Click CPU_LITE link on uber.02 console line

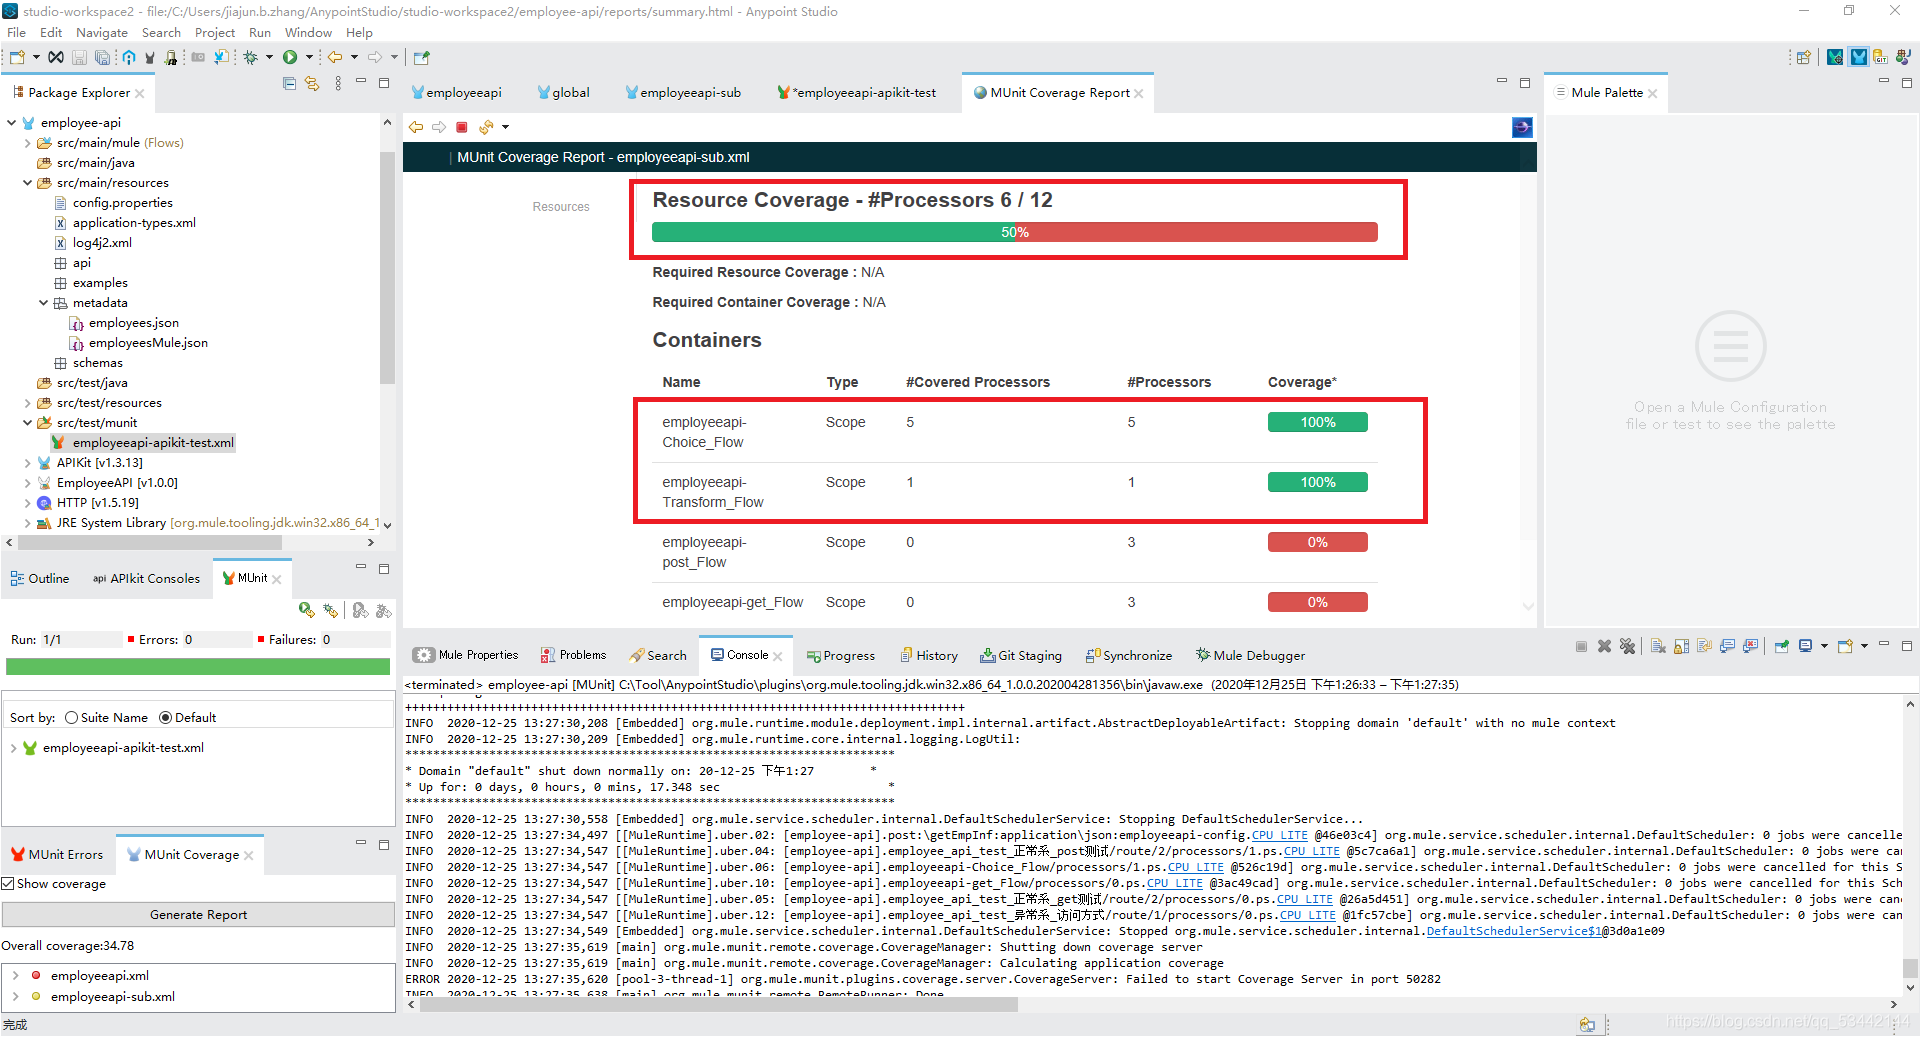point(1279,835)
